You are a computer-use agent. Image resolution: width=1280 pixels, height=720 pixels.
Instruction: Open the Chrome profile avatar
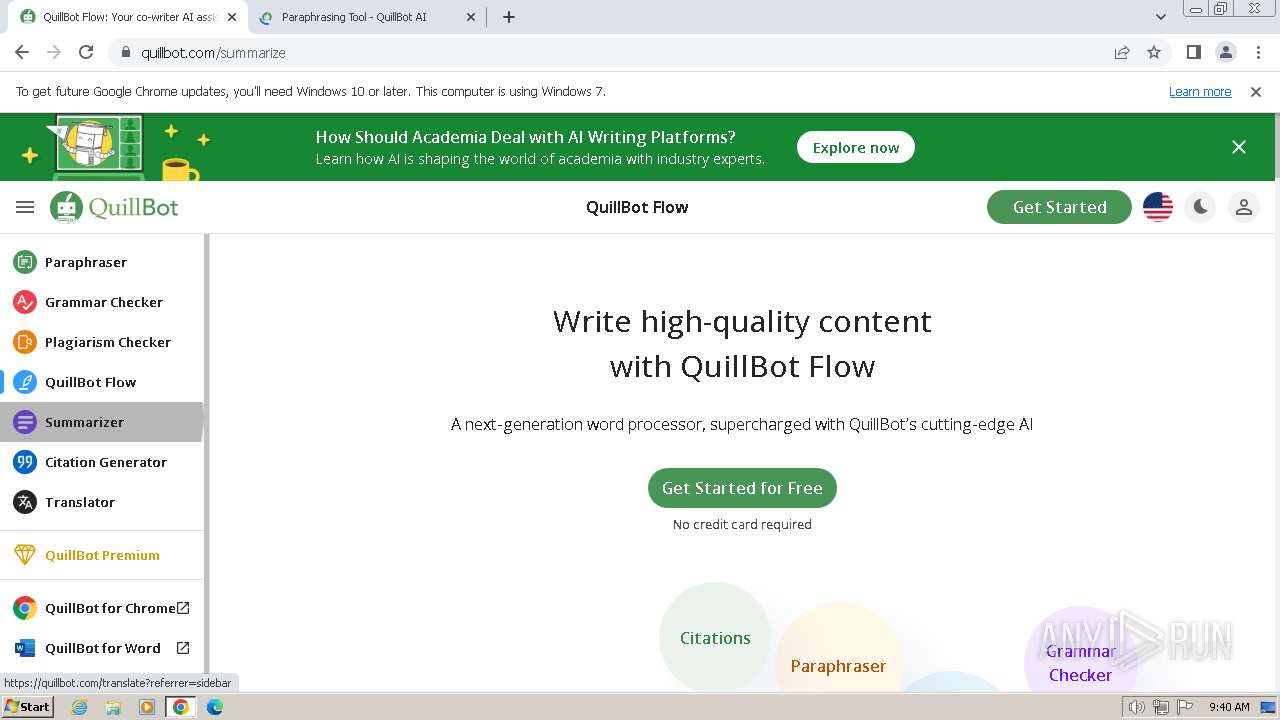point(1225,52)
